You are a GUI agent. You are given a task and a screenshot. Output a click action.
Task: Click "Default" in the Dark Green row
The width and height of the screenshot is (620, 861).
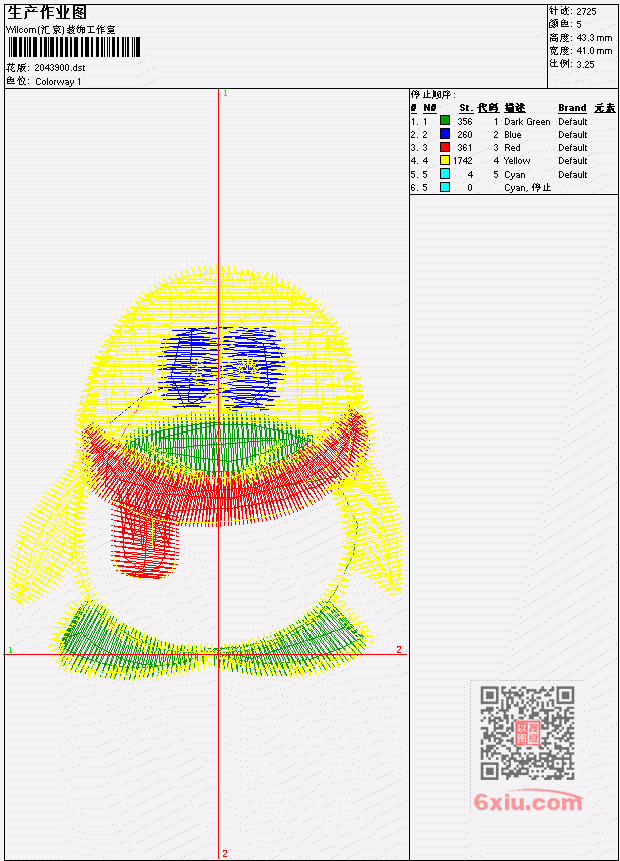pos(573,122)
